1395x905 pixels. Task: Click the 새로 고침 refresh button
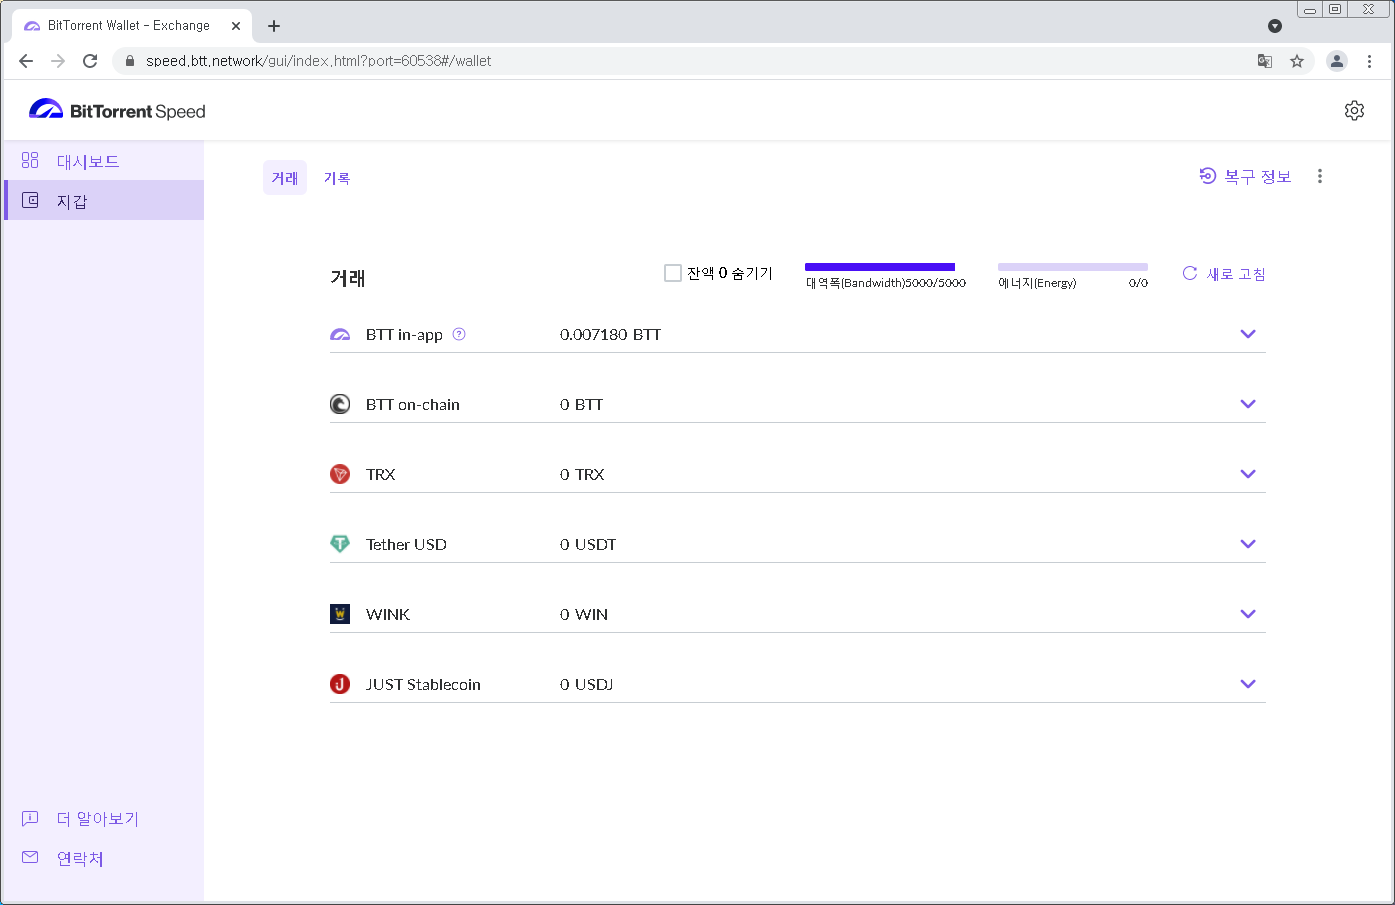tap(1224, 274)
